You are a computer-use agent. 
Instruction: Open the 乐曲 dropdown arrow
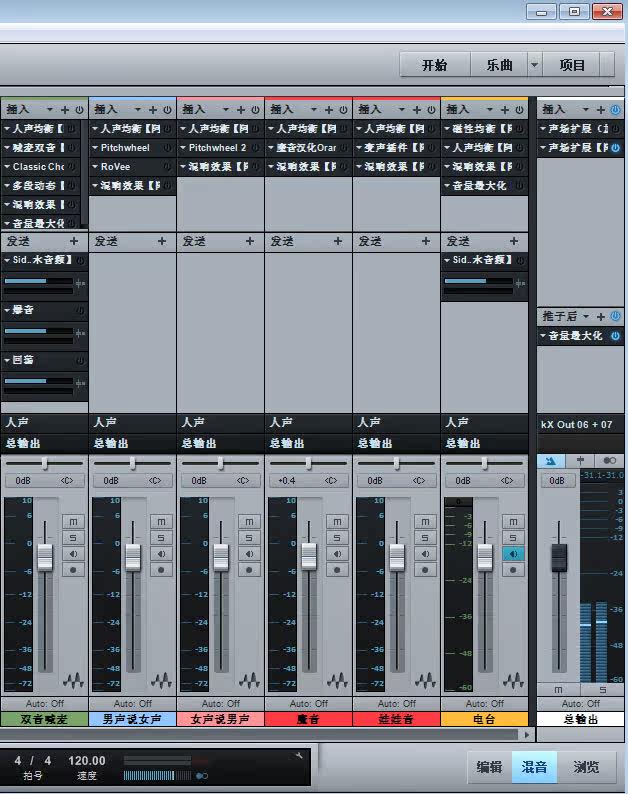[534, 65]
